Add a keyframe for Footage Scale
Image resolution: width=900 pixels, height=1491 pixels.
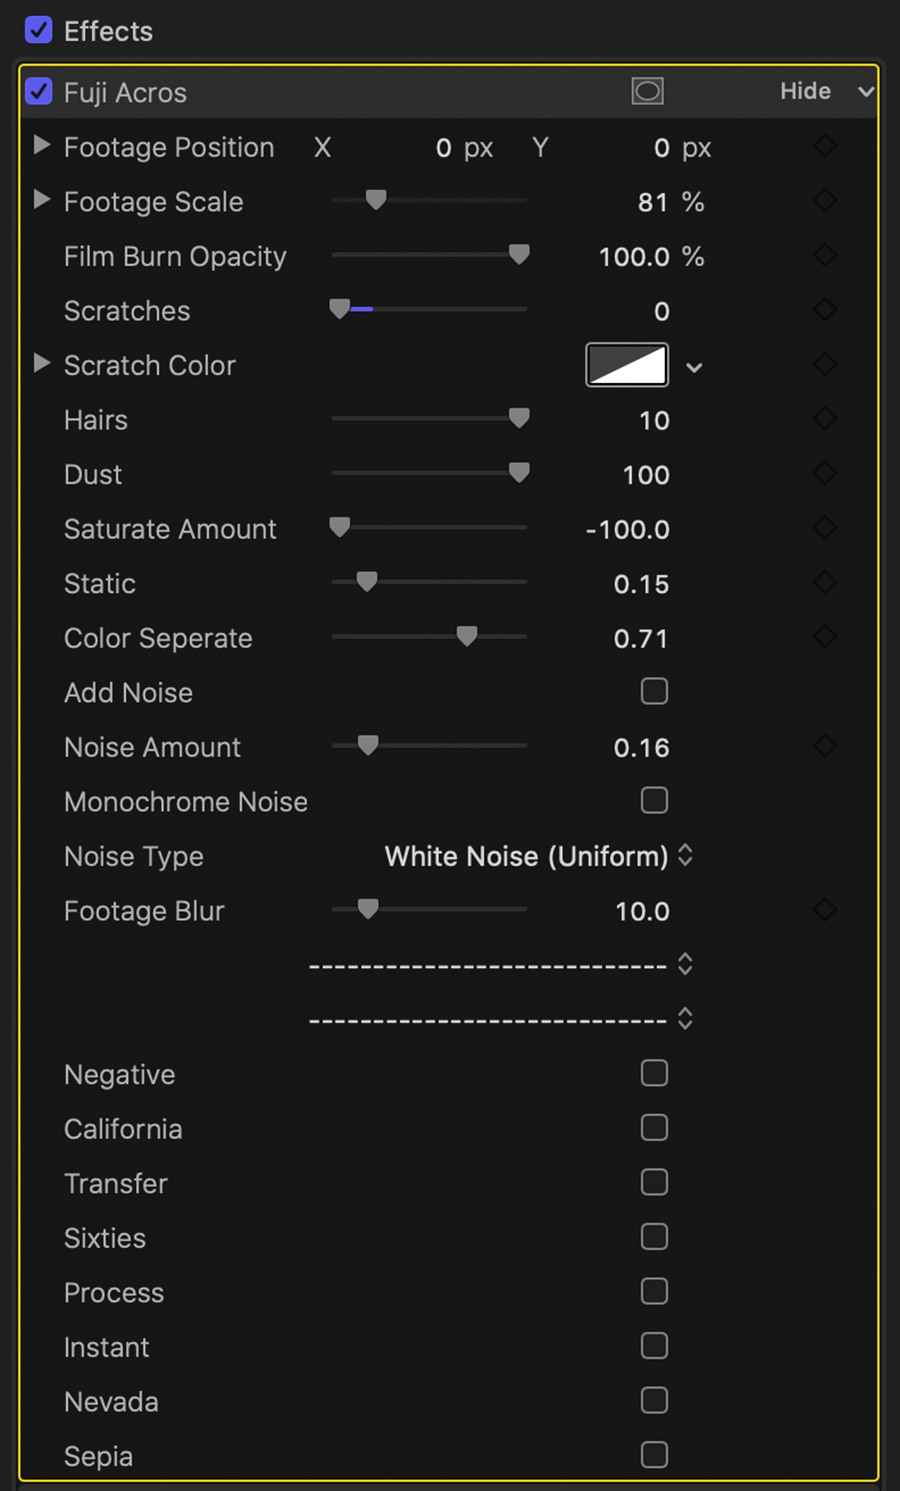pyautogui.click(x=825, y=200)
